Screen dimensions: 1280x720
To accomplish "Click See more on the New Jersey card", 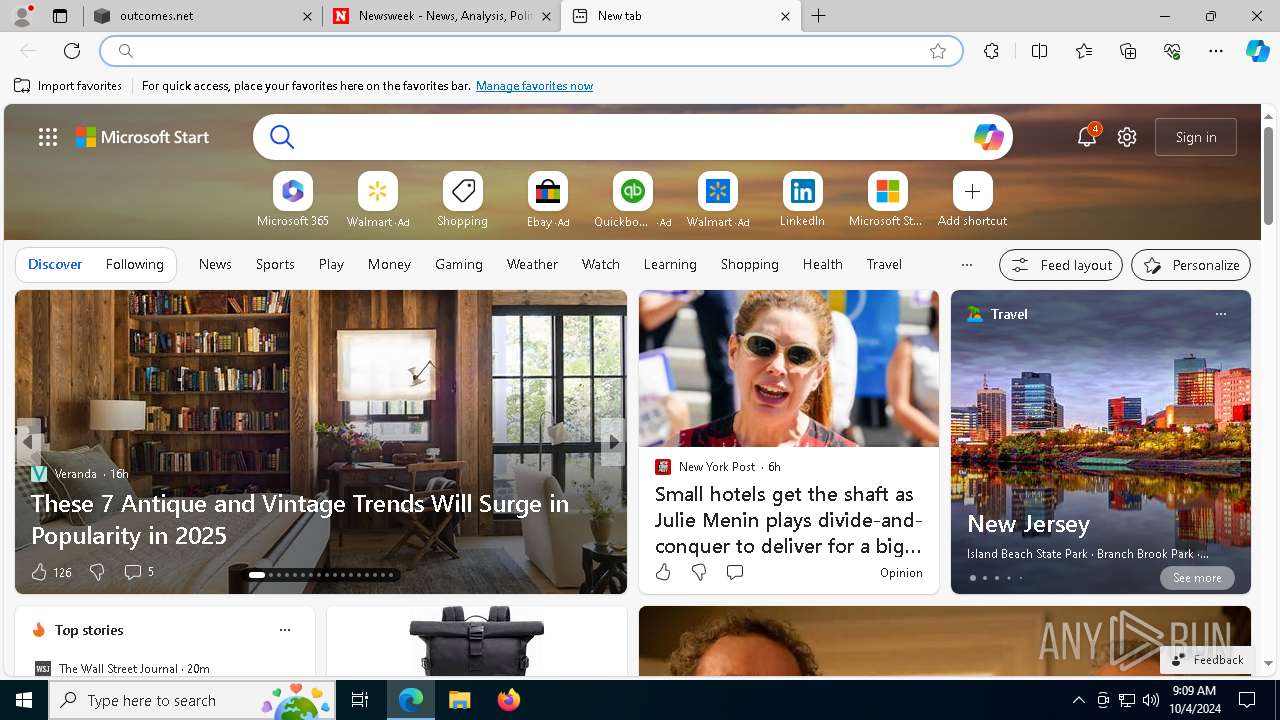I will [1197, 578].
